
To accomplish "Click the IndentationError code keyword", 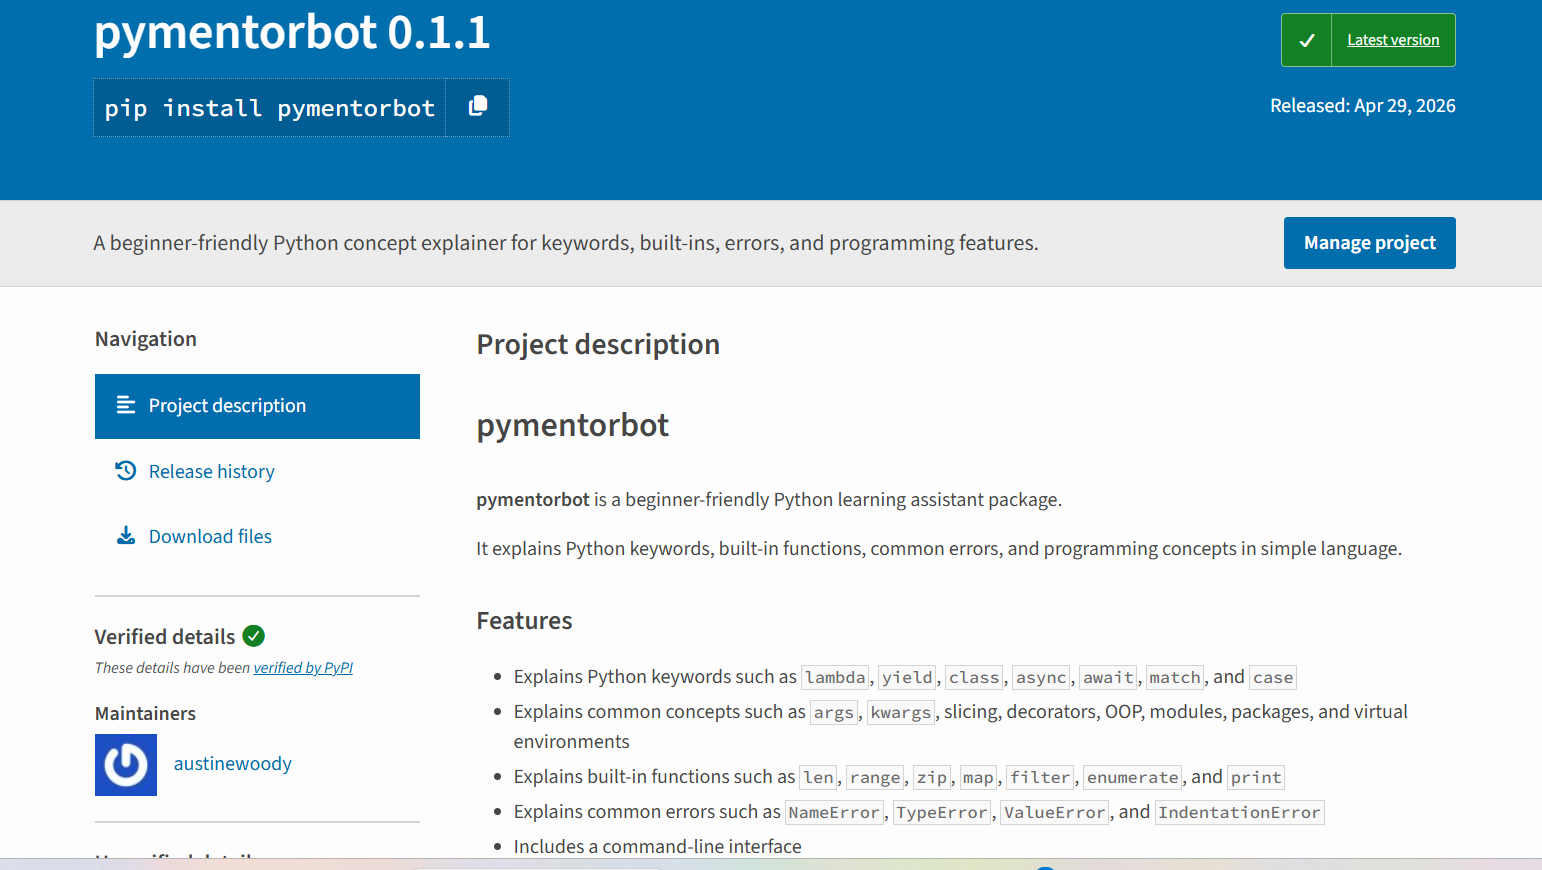I will [1240, 813].
